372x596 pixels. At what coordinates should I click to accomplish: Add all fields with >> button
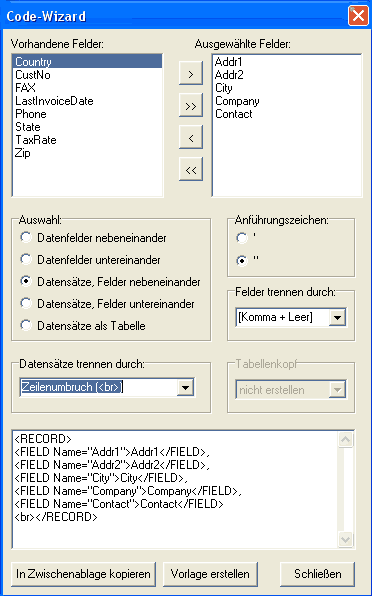(x=191, y=106)
